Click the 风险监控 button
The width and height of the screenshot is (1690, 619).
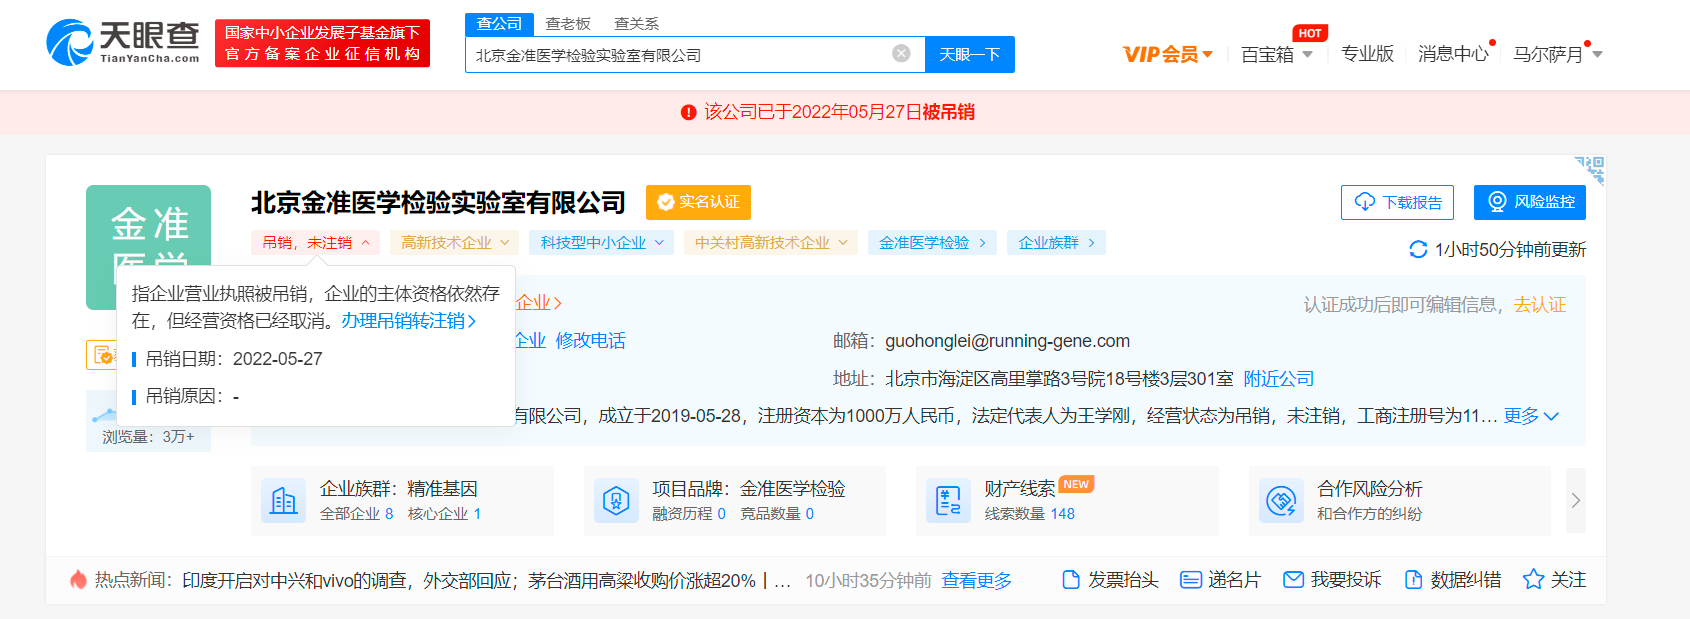1530,202
